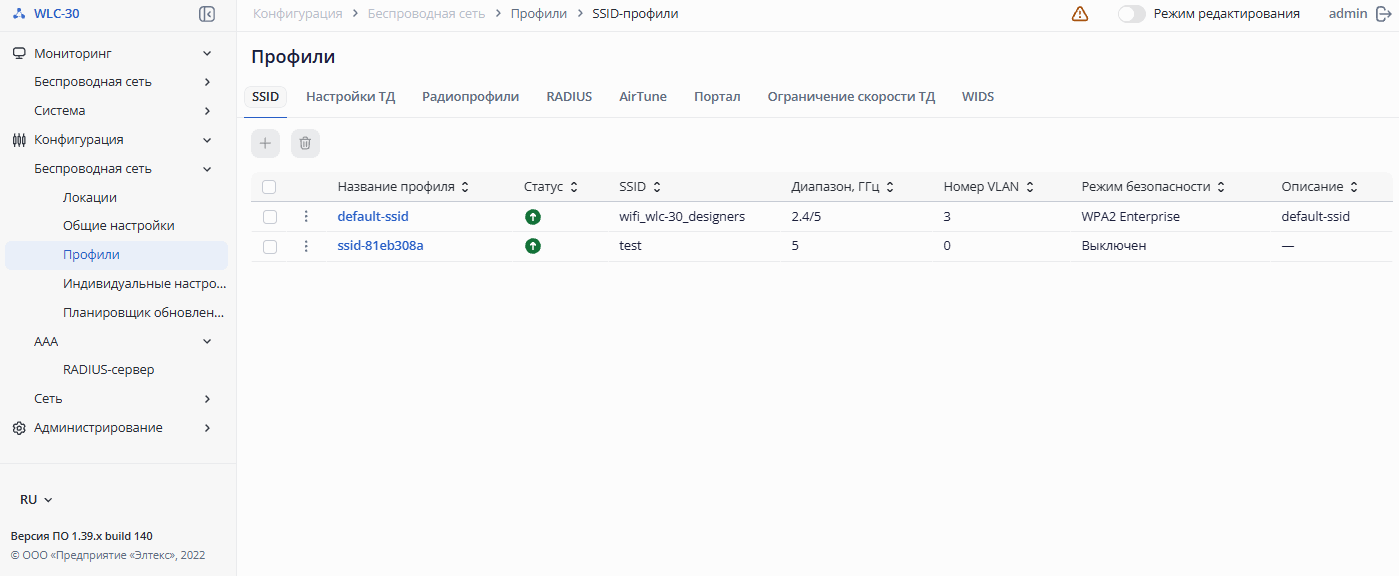Click the logout icon next to admin
This screenshot has width=1399, height=576.
[1383, 14]
